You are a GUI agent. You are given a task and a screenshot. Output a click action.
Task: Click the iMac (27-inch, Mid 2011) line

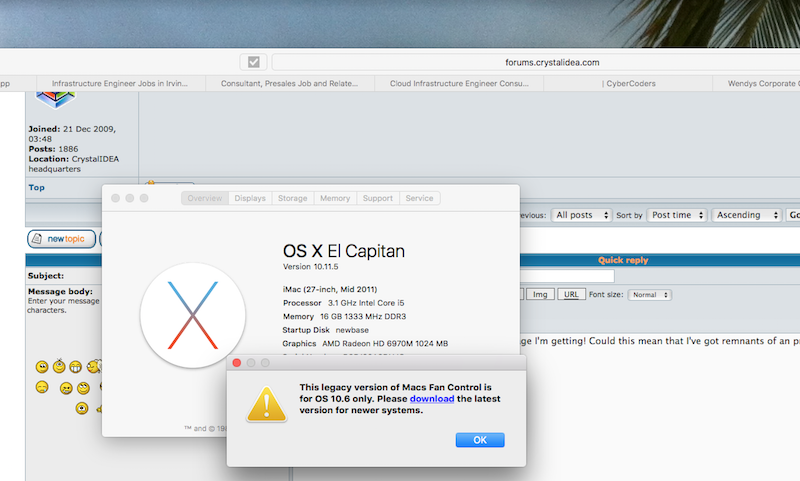coord(330,289)
